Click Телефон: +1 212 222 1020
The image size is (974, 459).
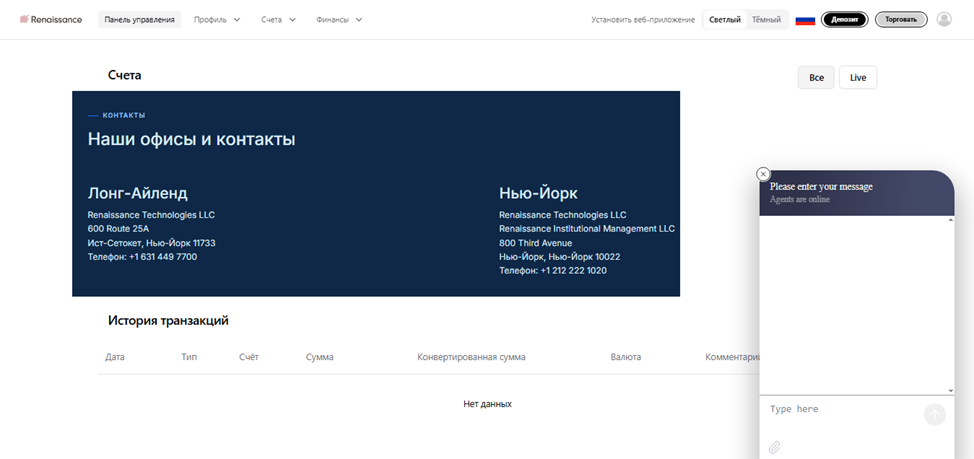click(x=553, y=271)
